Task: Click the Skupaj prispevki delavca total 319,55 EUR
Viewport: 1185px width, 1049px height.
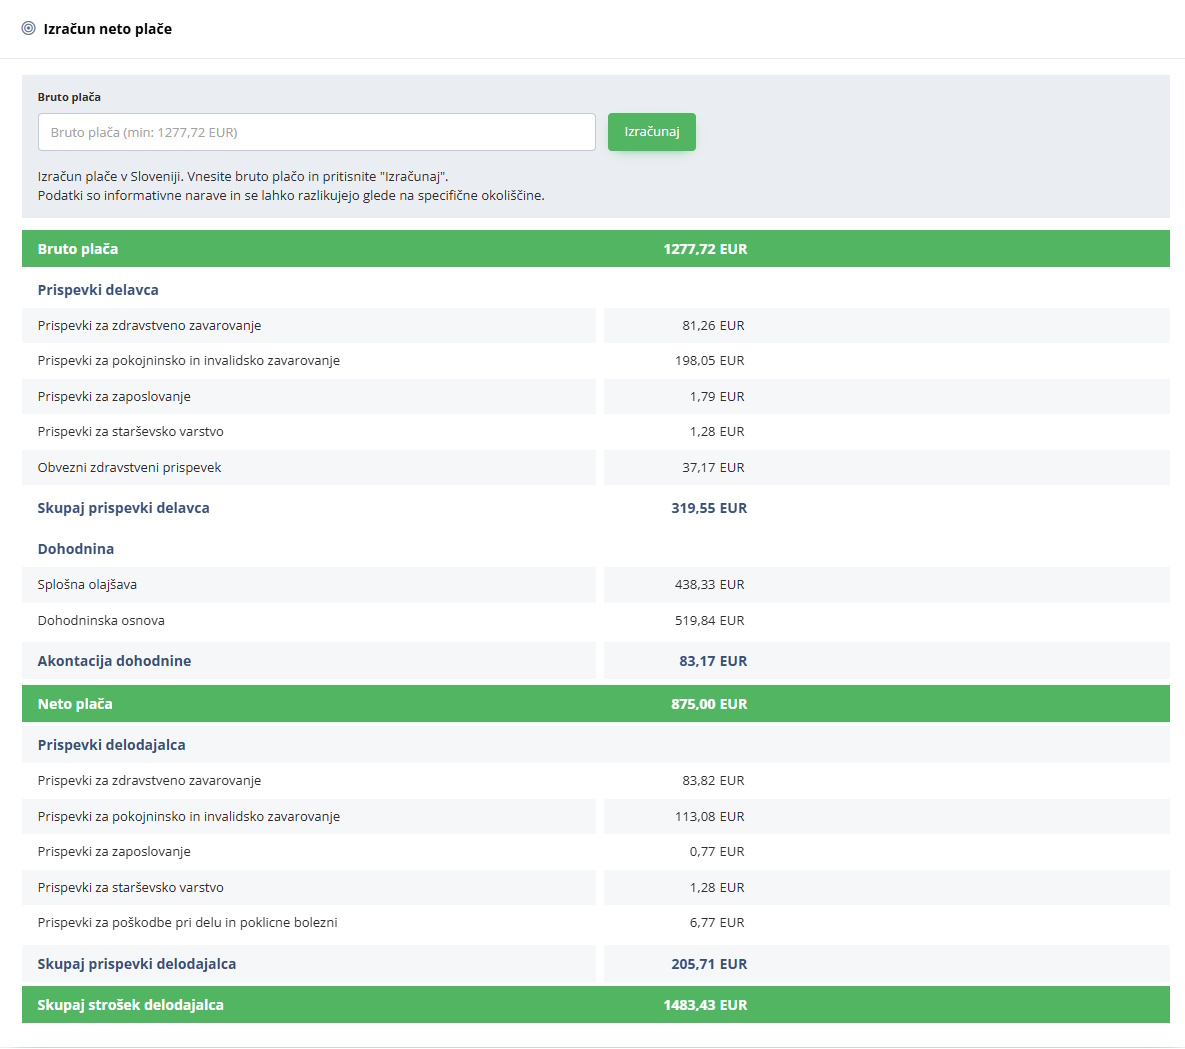Action: point(709,508)
